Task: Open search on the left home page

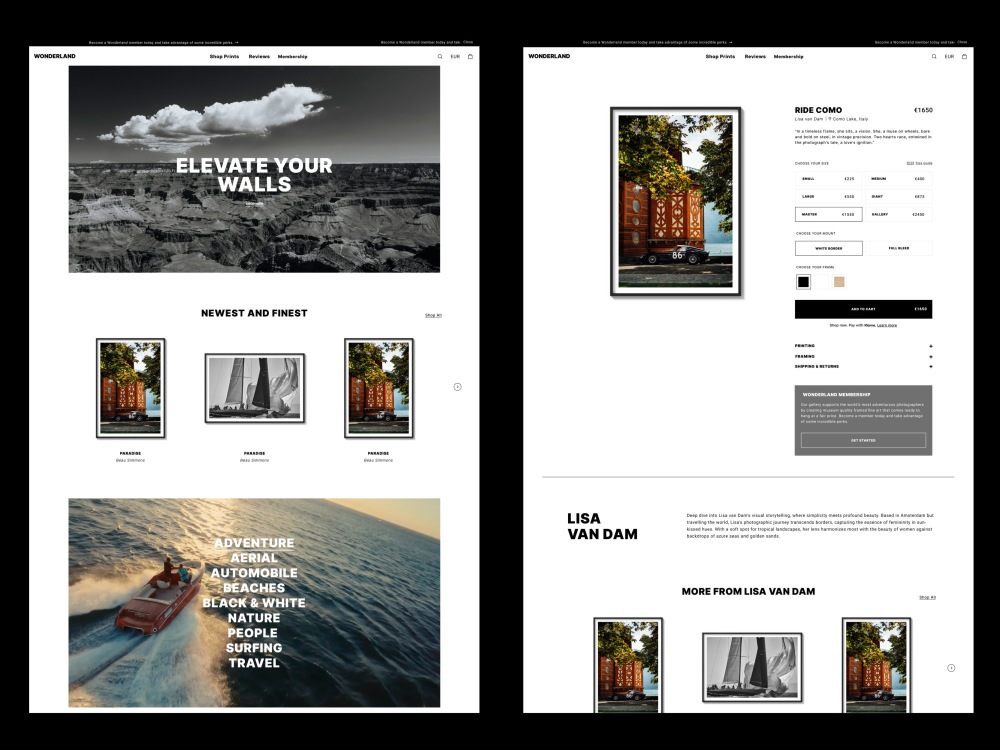Action: click(x=439, y=57)
